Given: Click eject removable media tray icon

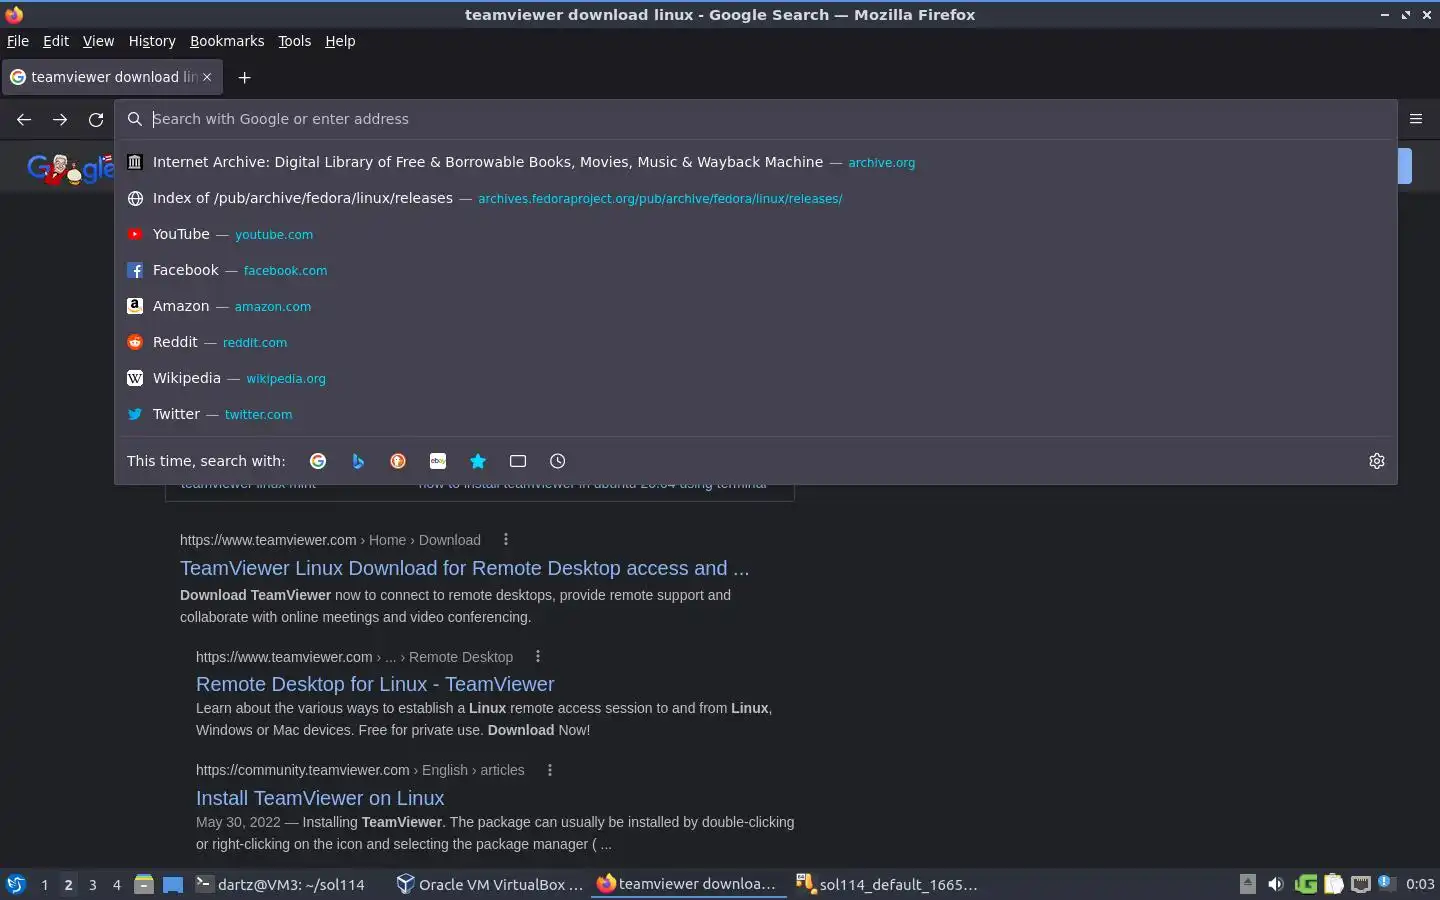Looking at the screenshot, I should coord(1247,884).
